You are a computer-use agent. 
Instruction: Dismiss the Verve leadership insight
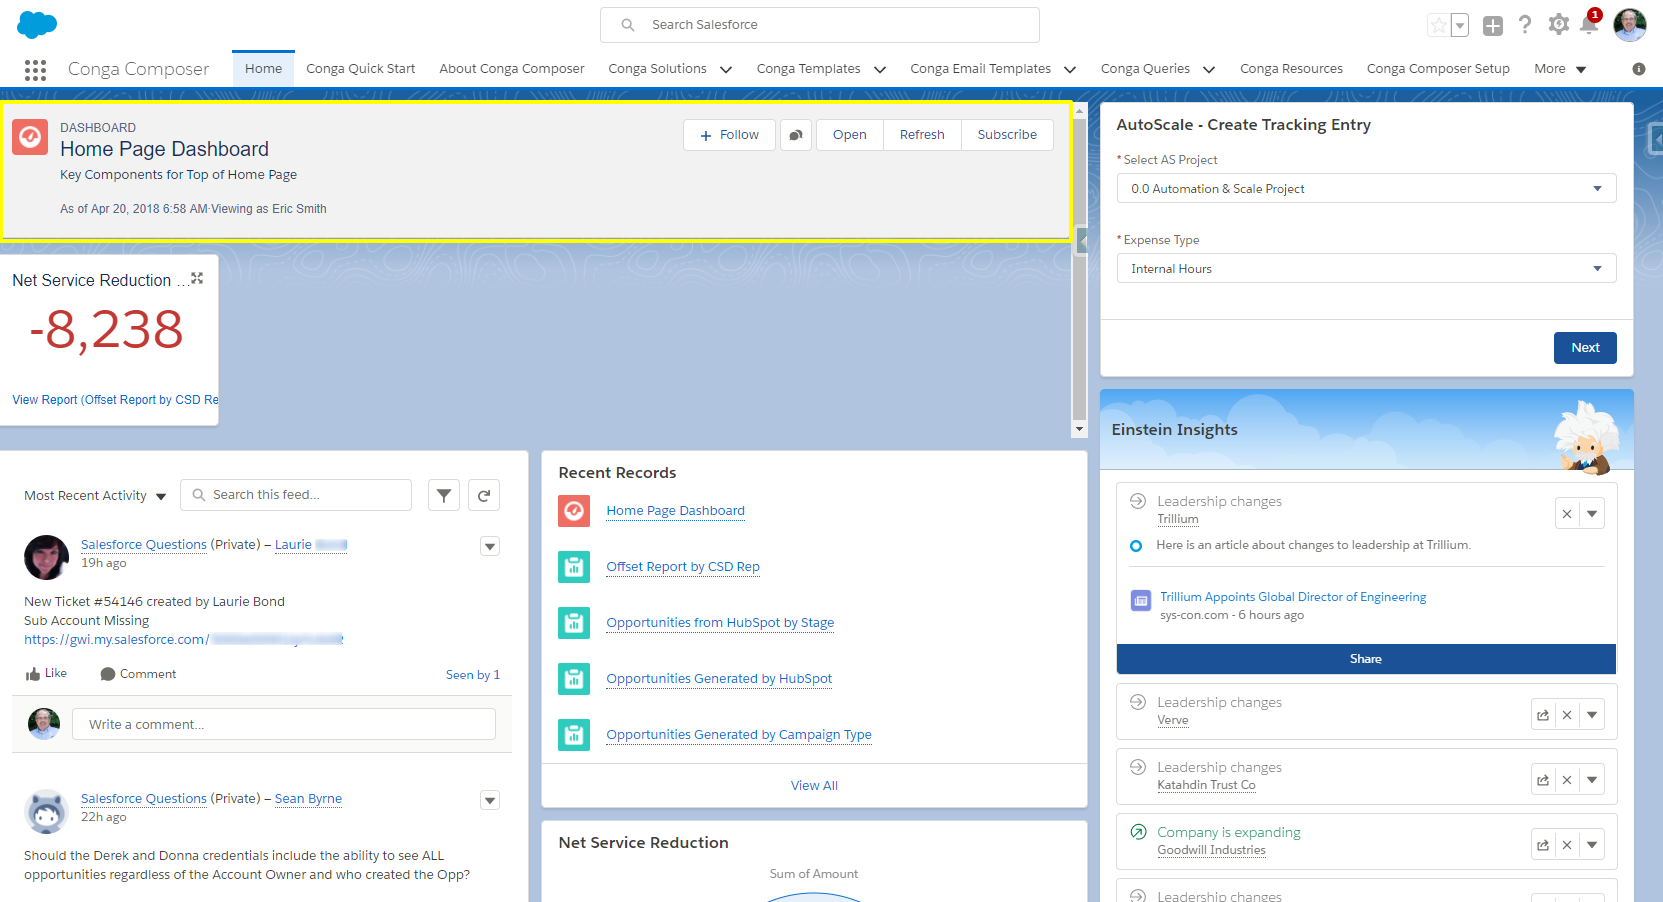[x=1567, y=715]
